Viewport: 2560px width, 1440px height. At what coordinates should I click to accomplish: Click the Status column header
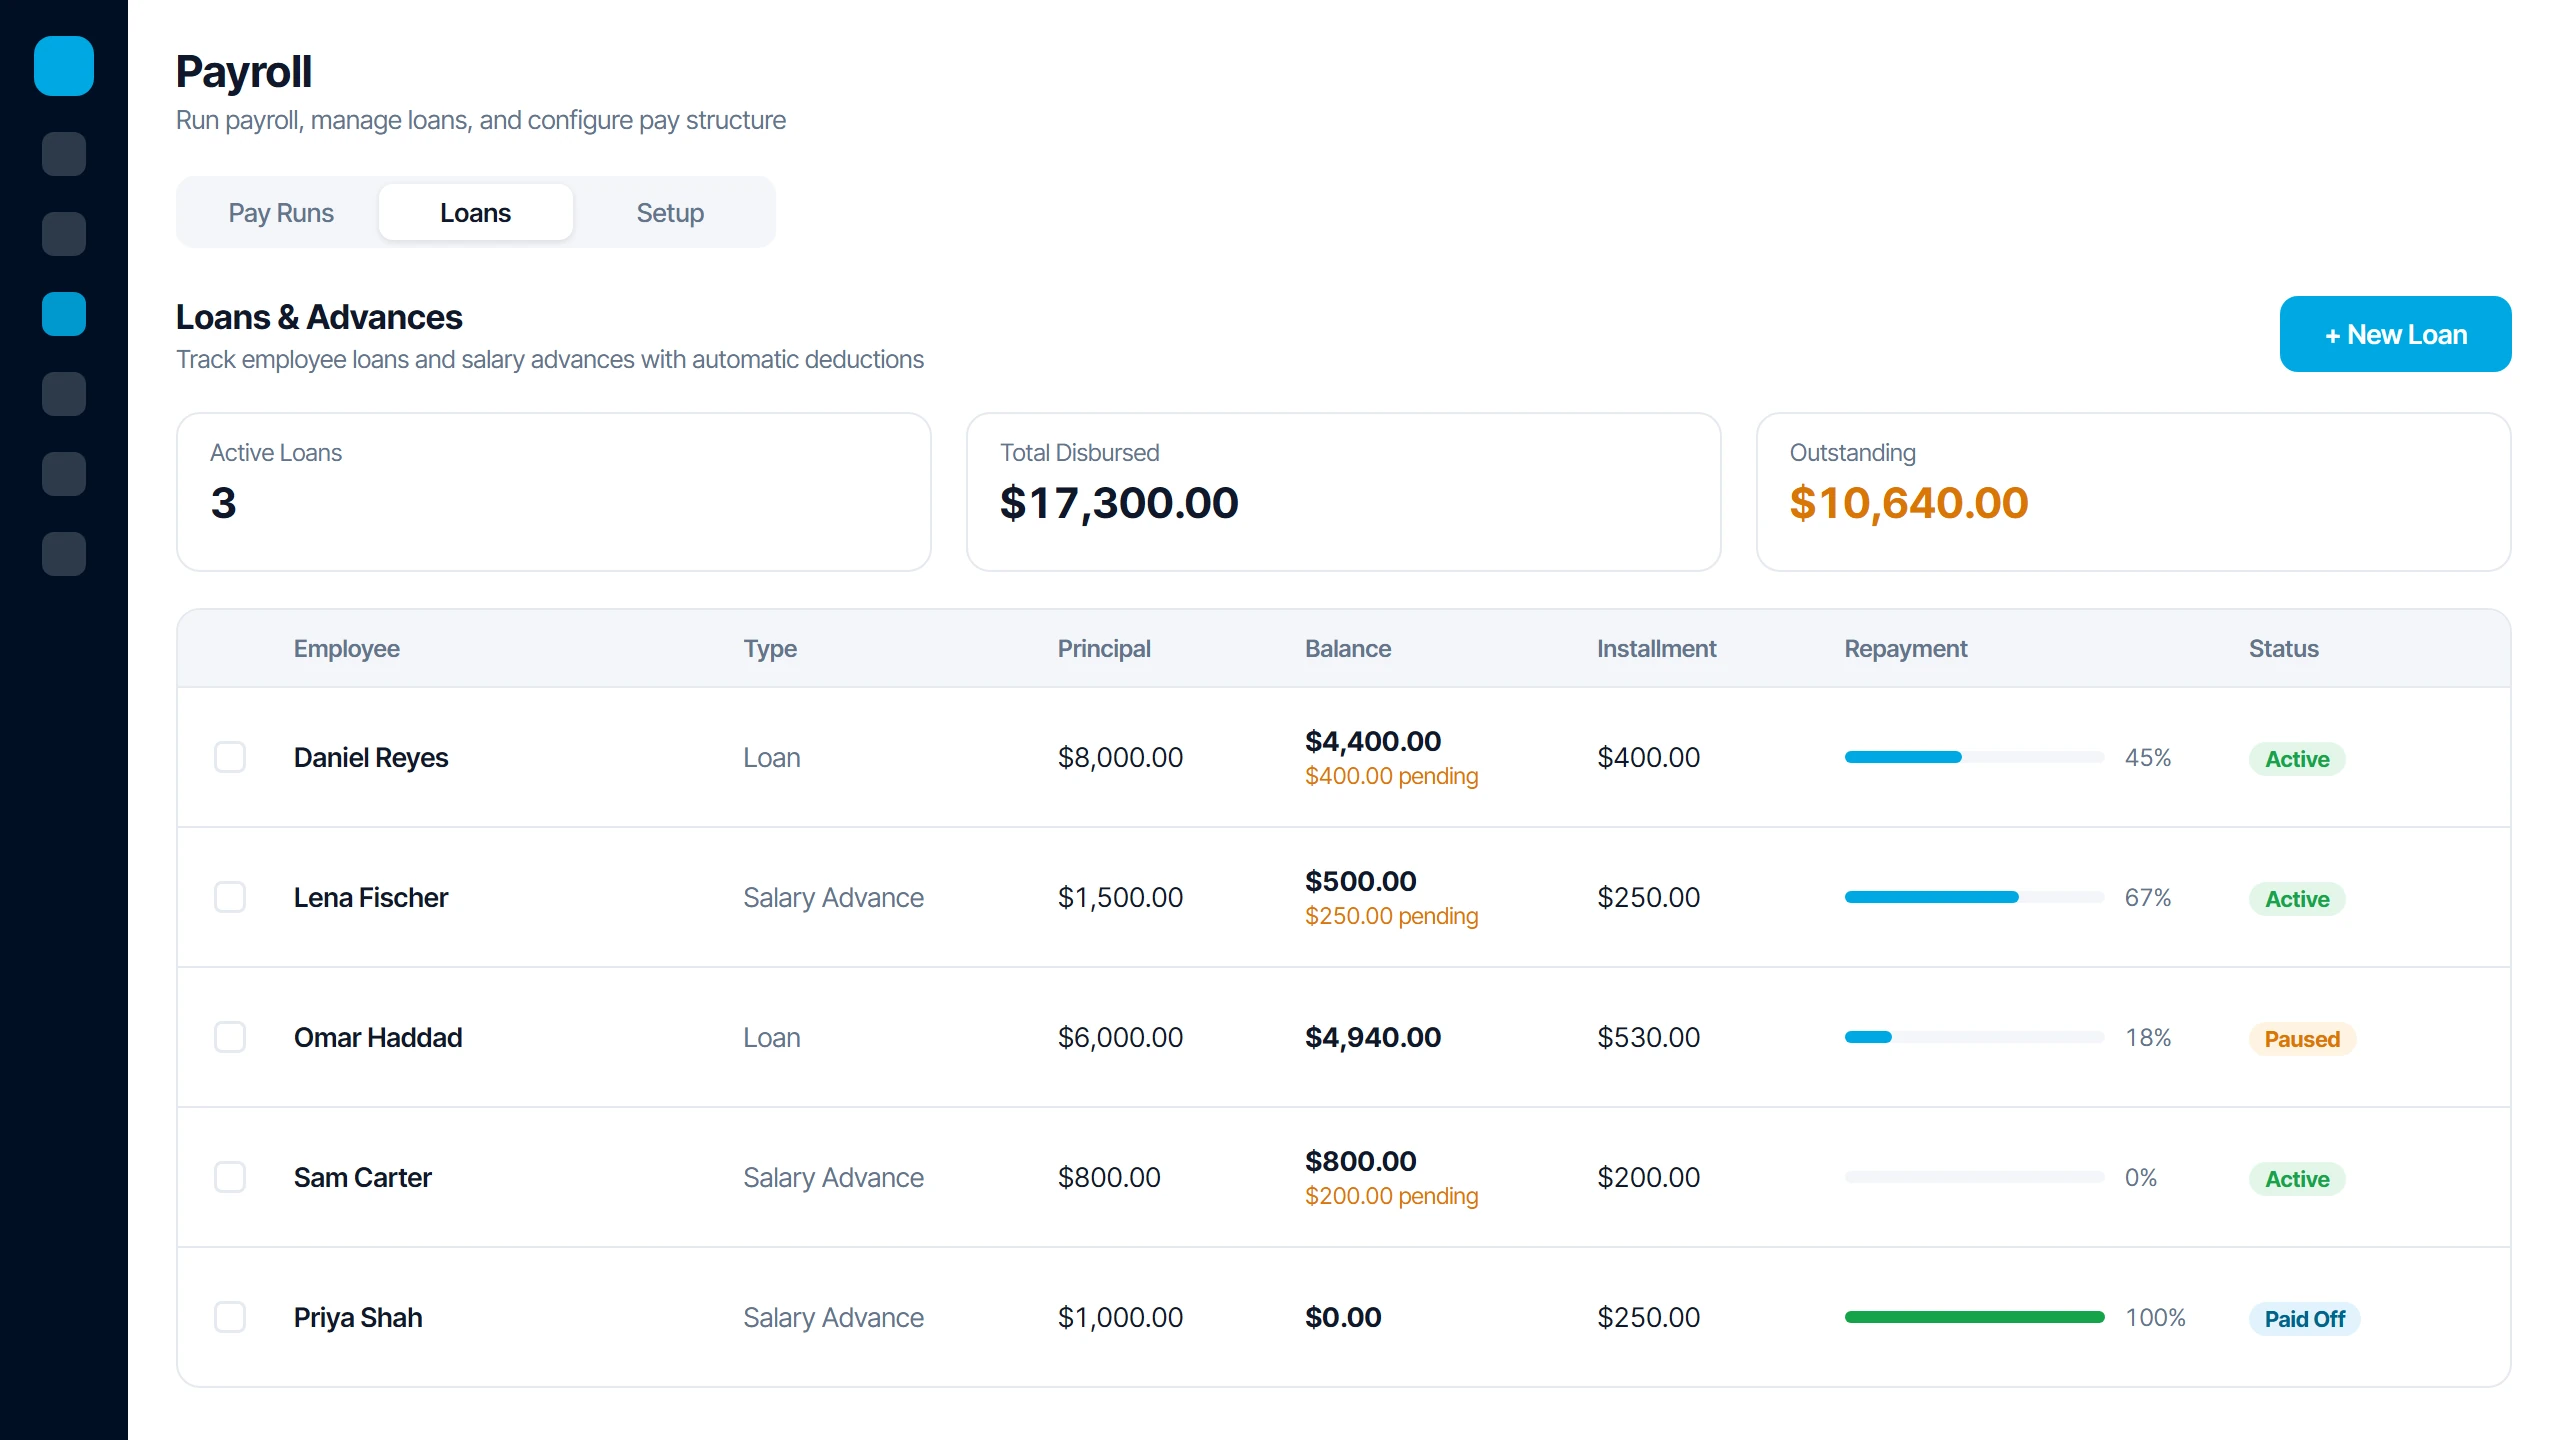click(x=2284, y=648)
